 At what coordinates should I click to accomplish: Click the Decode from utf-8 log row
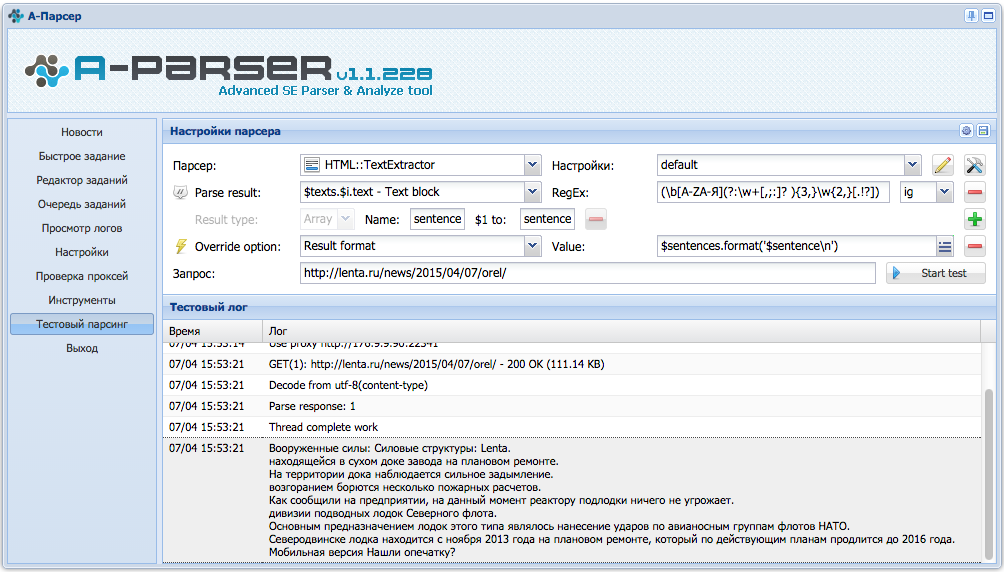[x=572, y=385]
